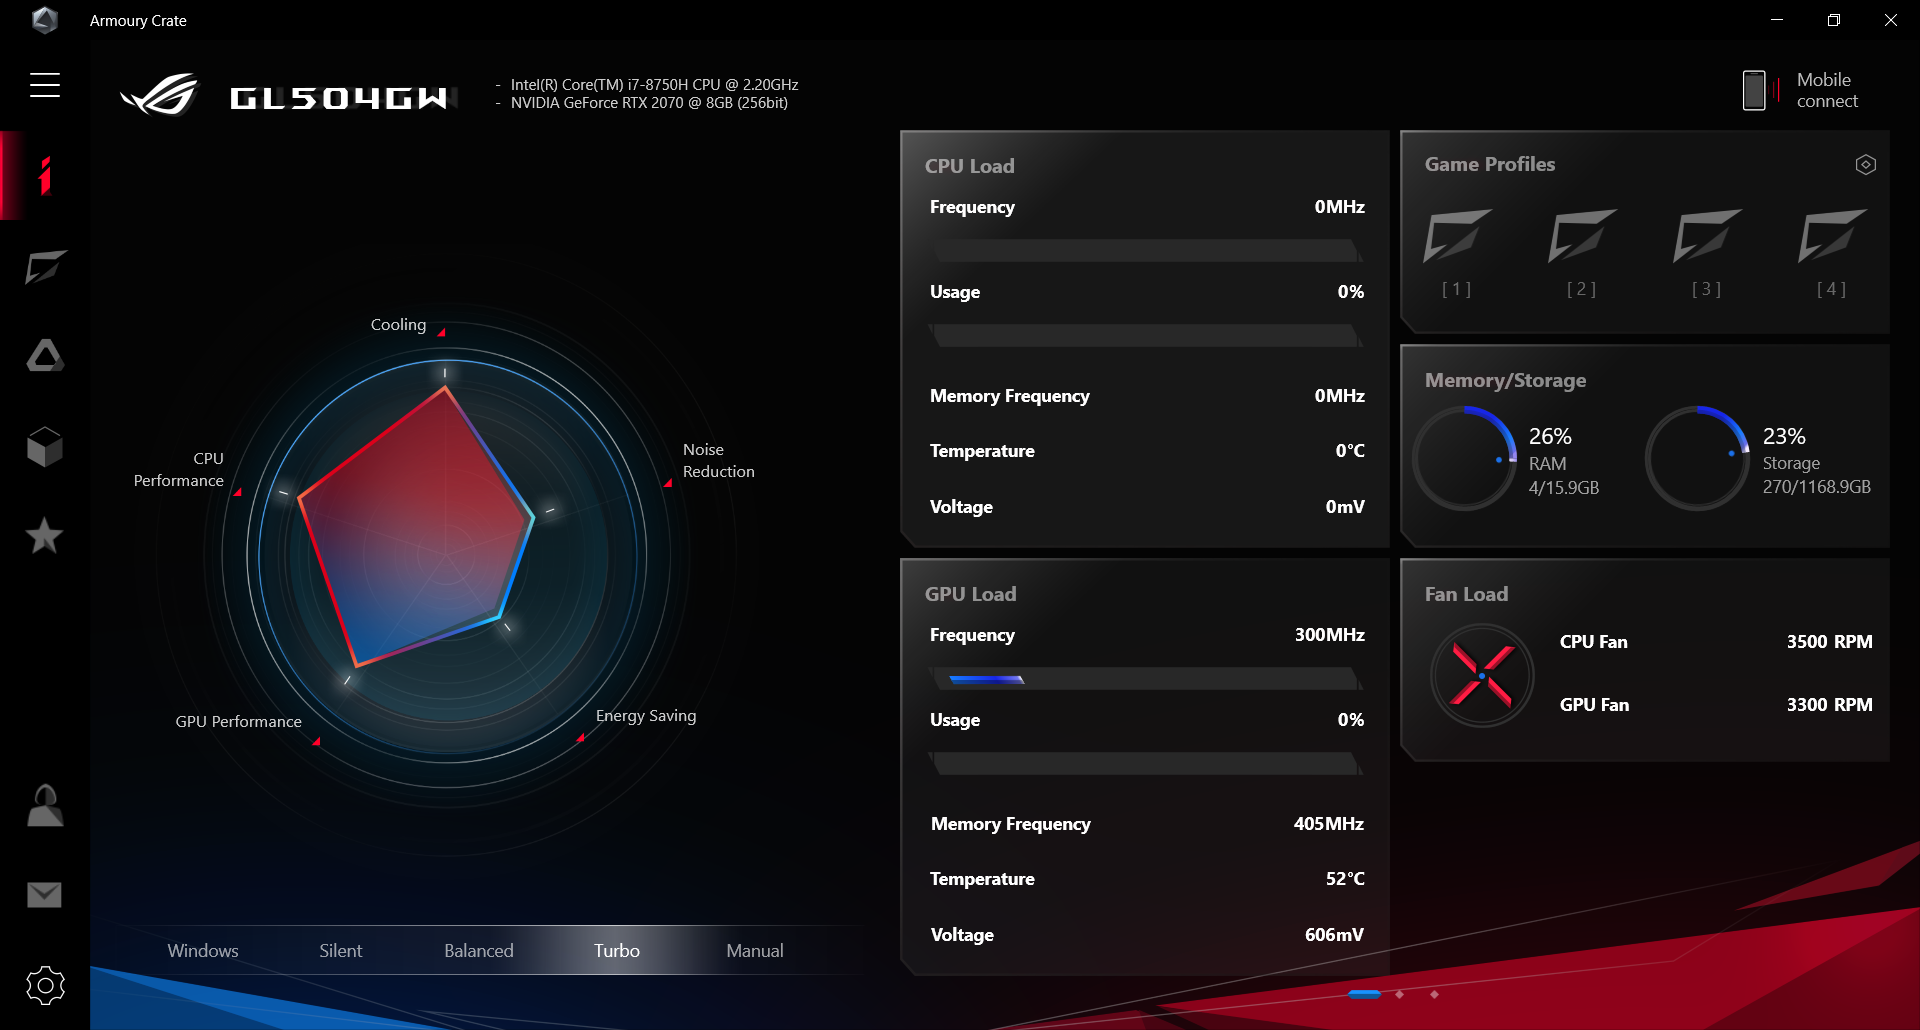Viewport: 1920px width, 1030px height.
Task: Click the CPU Load panel title
Action: (969, 166)
